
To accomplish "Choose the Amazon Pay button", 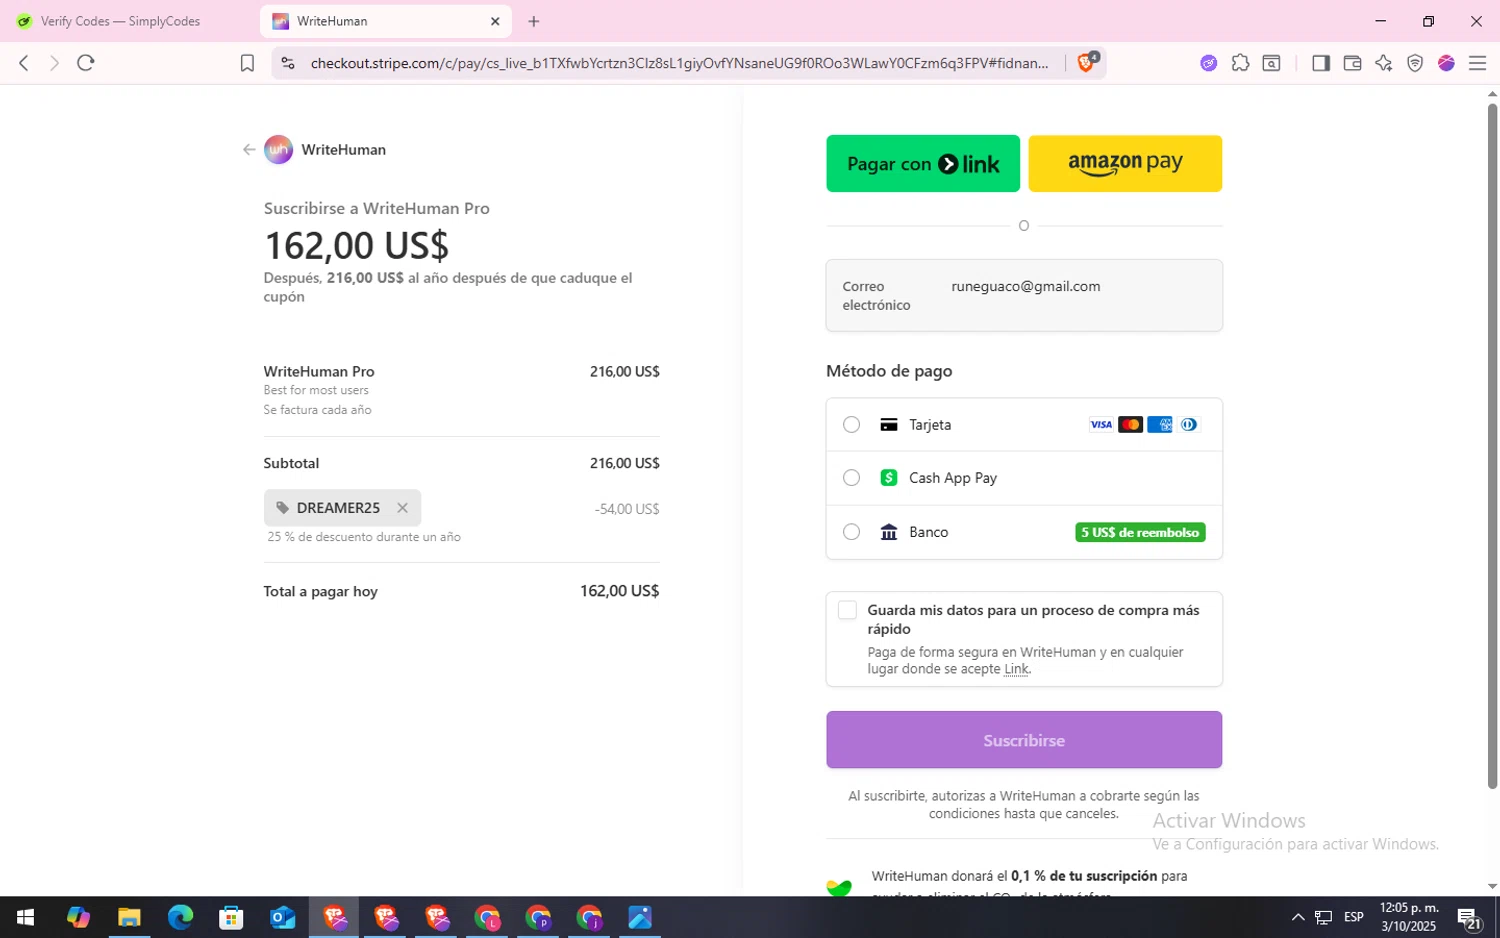I will tap(1125, 164).
